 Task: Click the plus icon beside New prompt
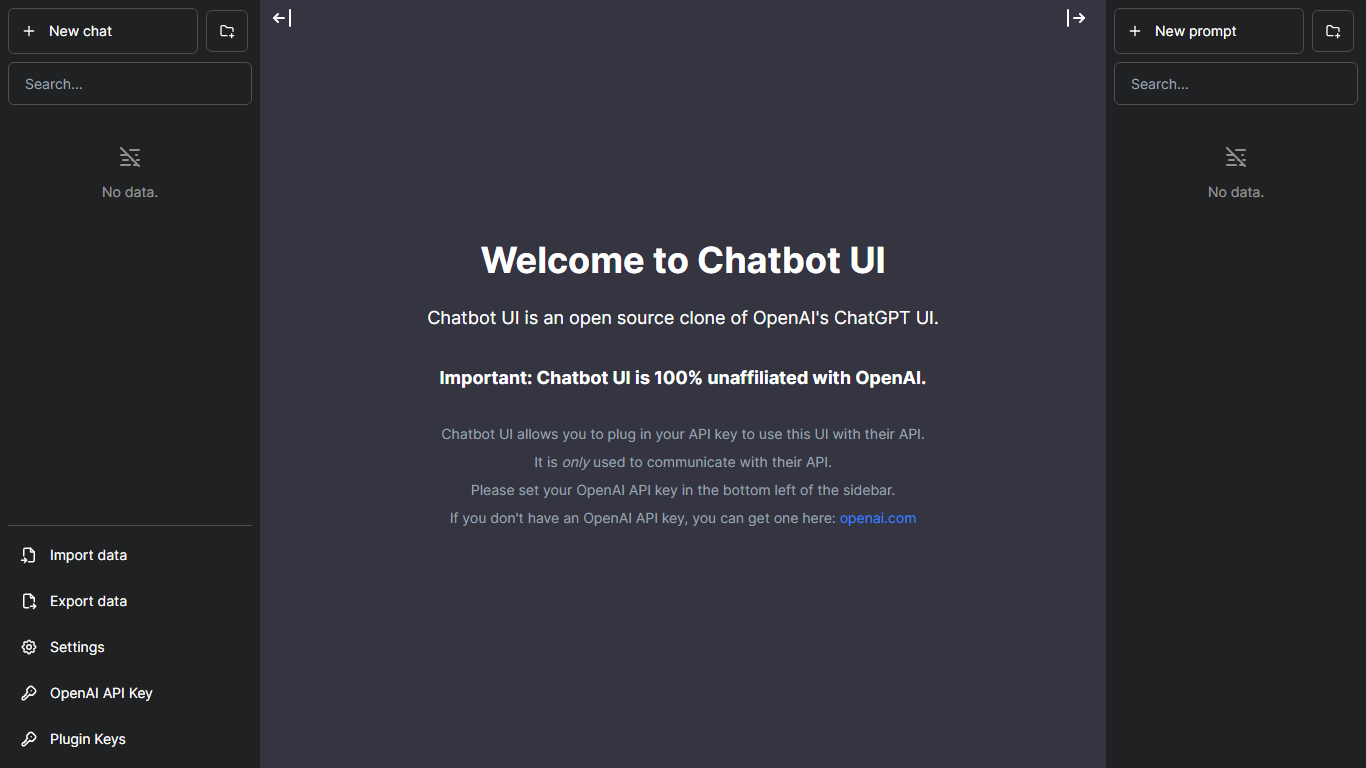[x=1135, y=31]
